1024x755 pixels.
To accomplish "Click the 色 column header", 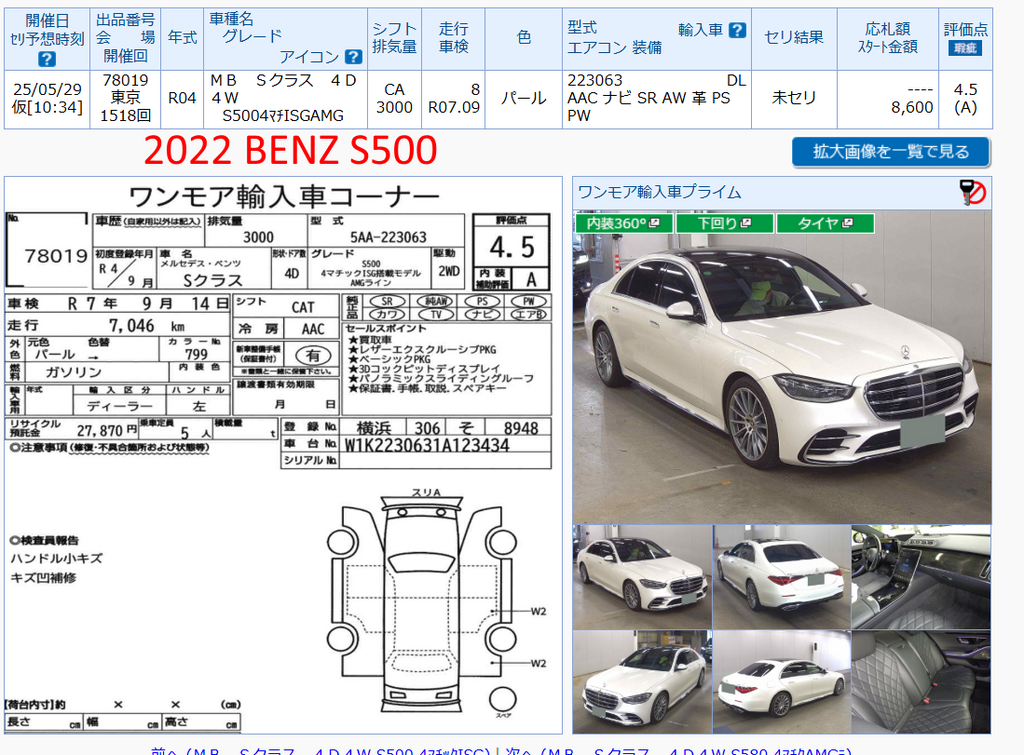I will (x=524, y=38).
